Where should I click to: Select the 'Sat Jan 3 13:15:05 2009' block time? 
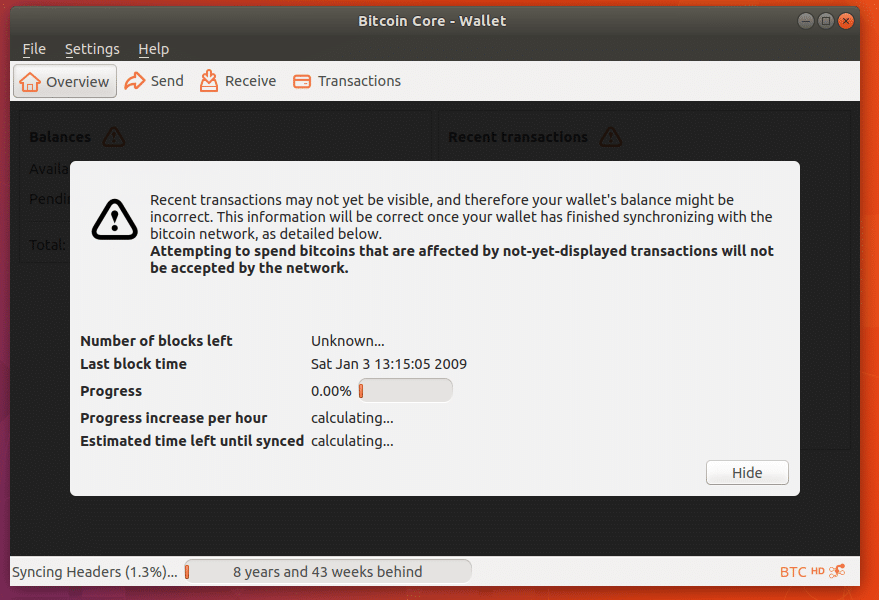389,364
